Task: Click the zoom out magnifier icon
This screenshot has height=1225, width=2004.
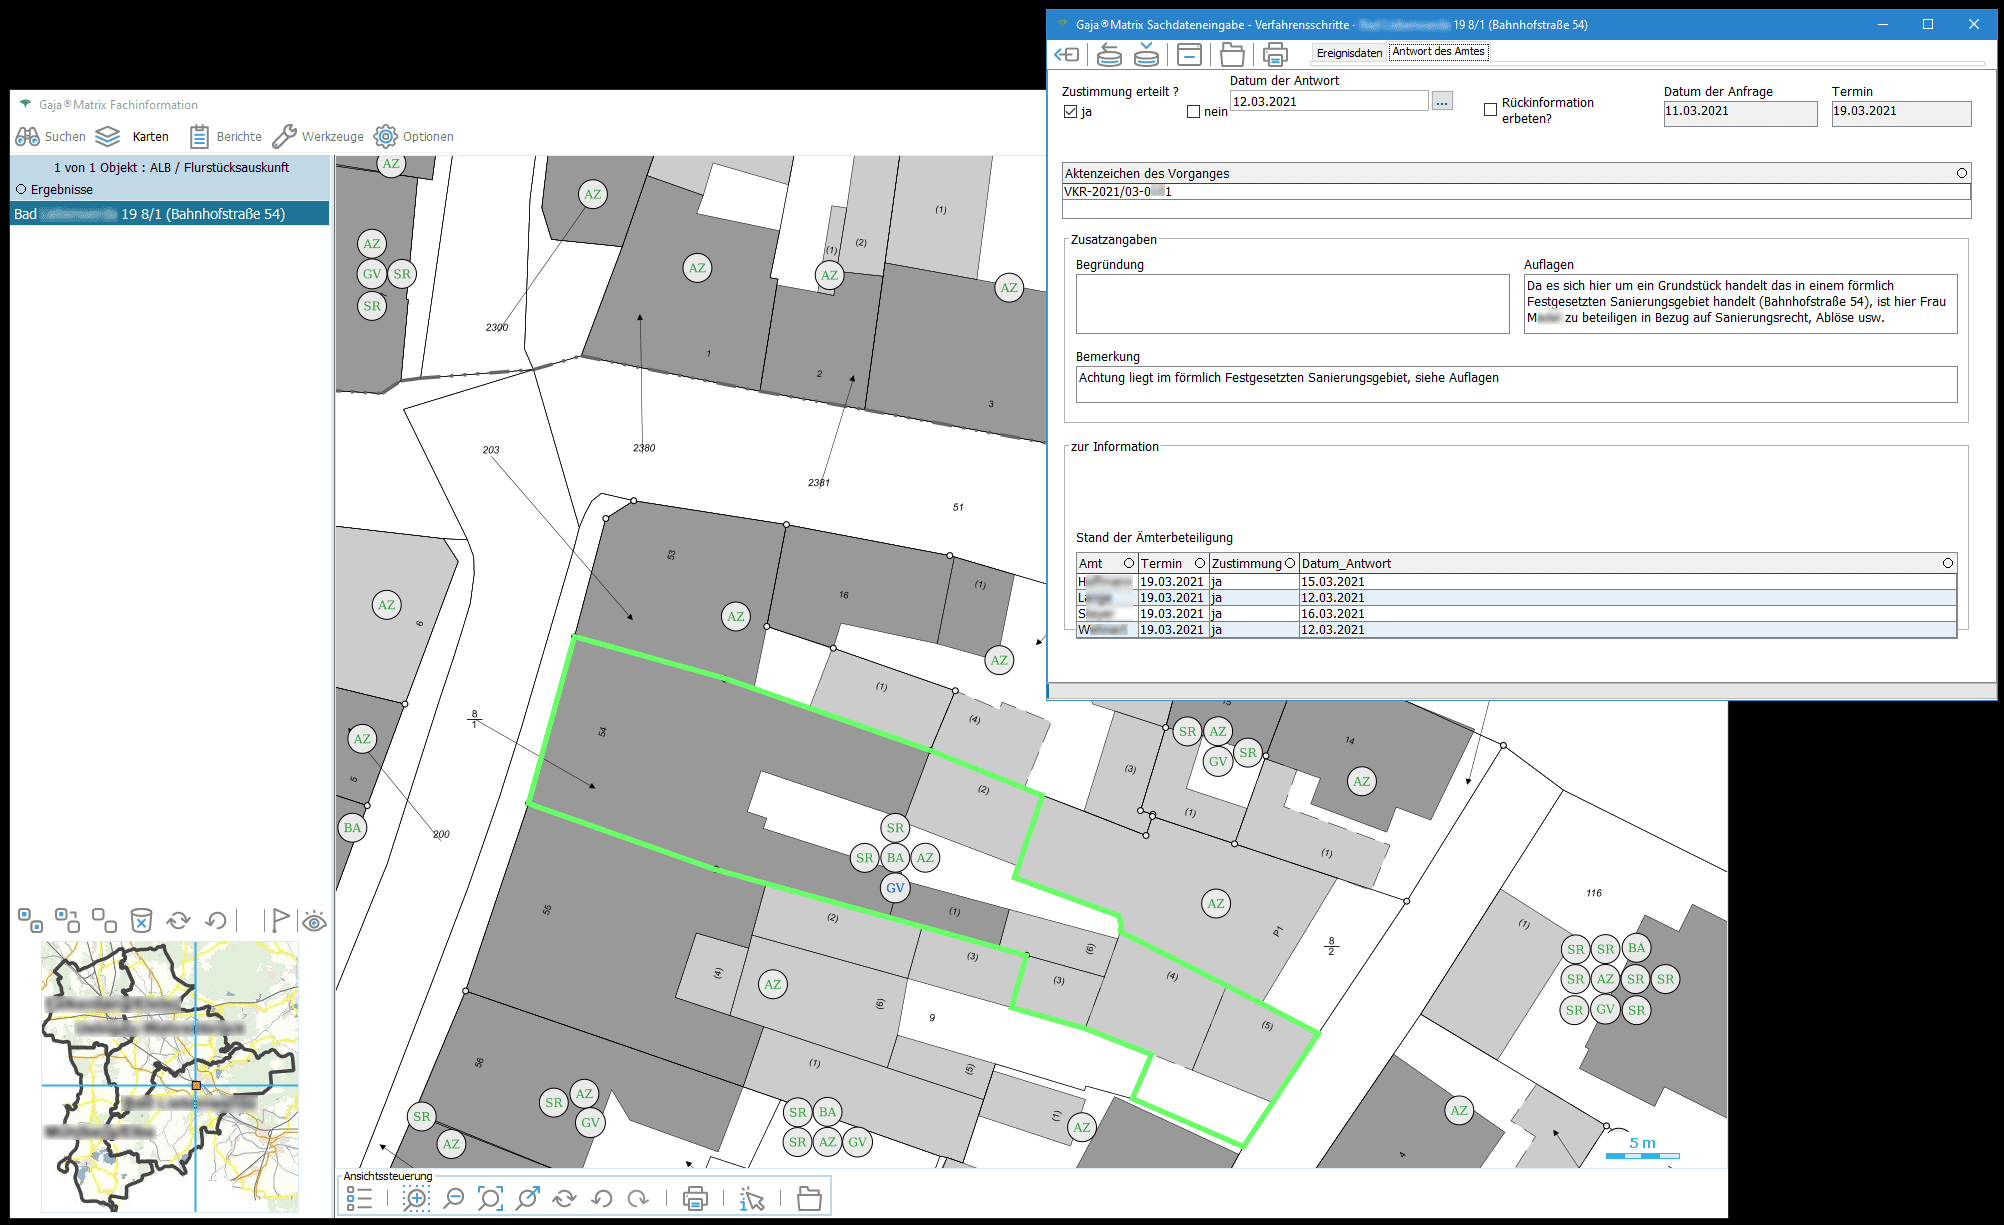Action: tap(454, 1198)
